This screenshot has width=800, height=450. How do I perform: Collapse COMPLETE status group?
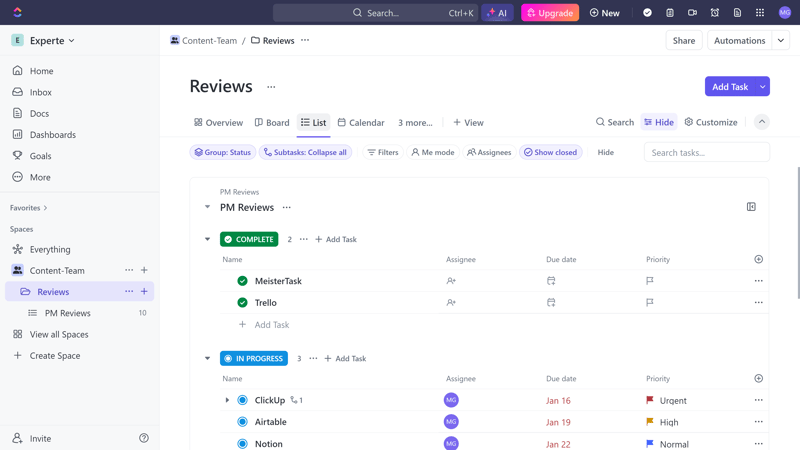pyautogui.click(x=207, y=239)
